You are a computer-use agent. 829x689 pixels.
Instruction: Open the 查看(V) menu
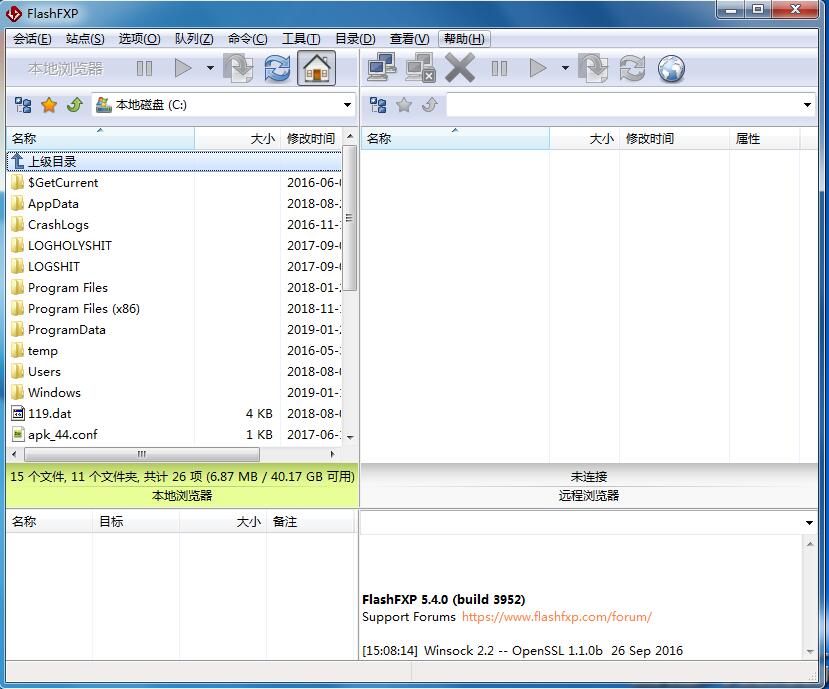point(410,39)
